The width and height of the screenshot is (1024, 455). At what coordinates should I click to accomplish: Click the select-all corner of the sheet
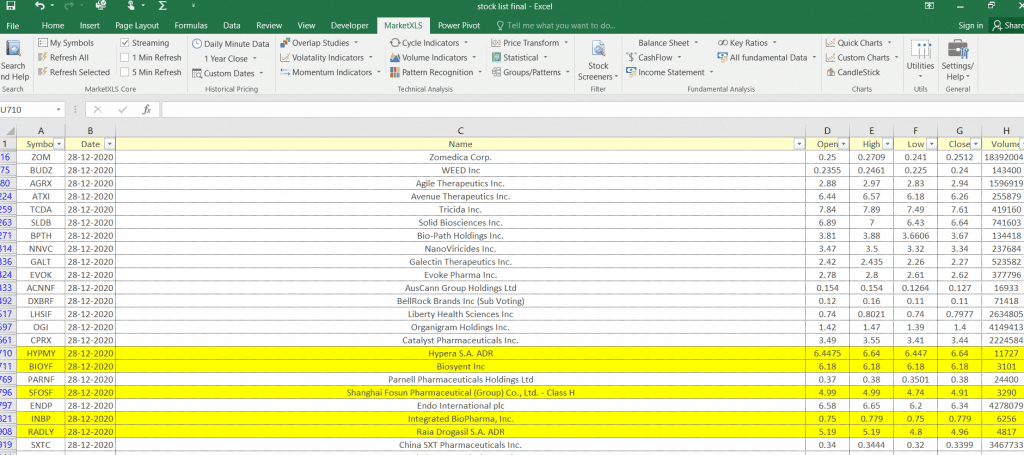tap(8, 131)
